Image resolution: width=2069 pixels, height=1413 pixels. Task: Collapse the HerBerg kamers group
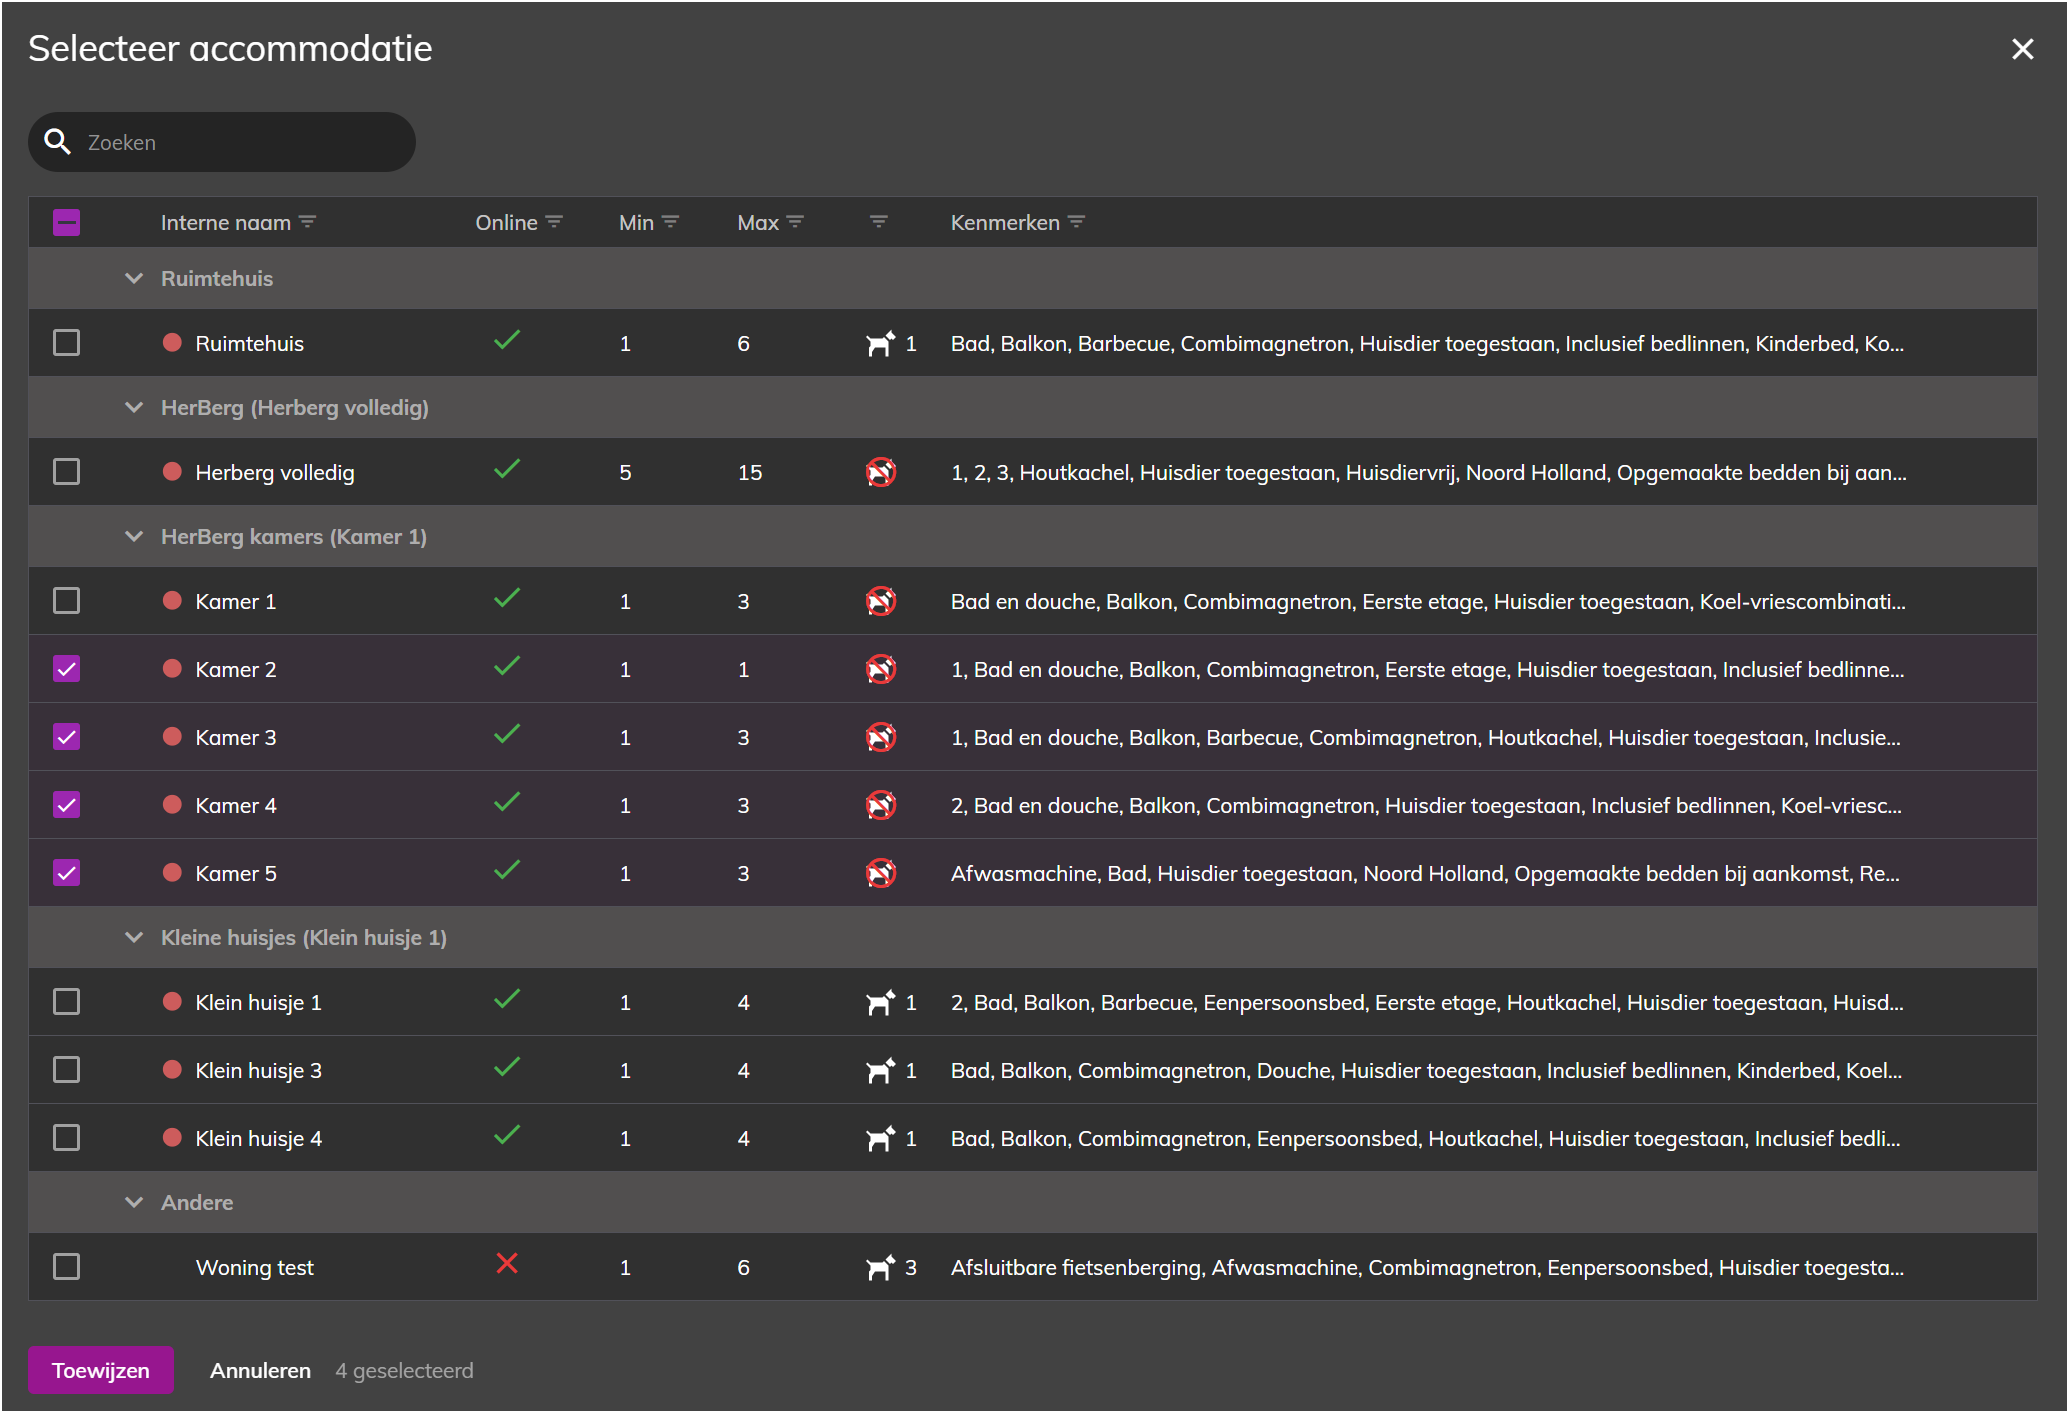click(134, 537)
